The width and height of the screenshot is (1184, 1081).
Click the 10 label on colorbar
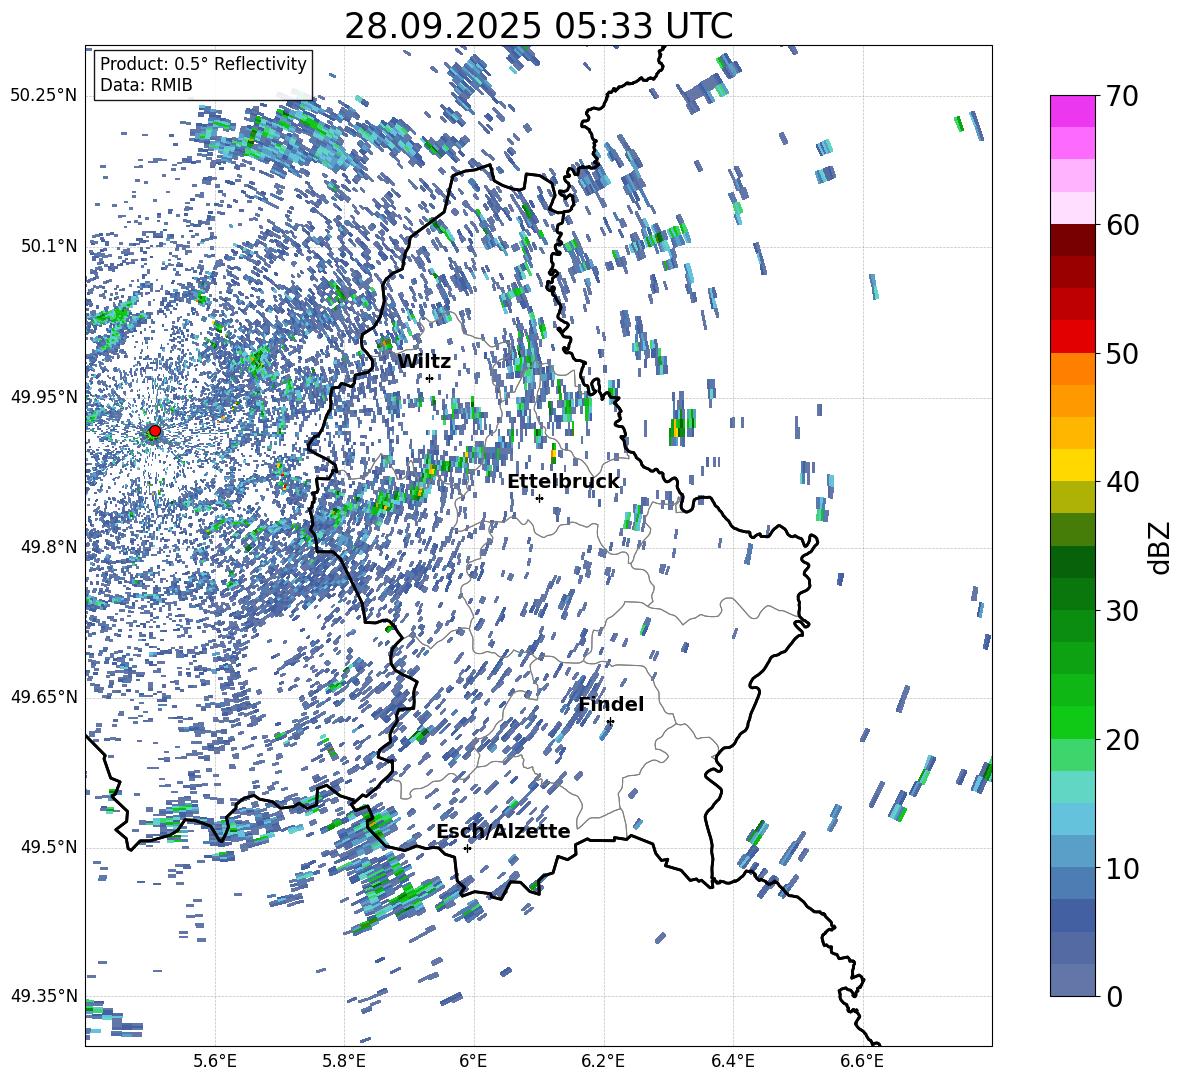coord(1122,868)
